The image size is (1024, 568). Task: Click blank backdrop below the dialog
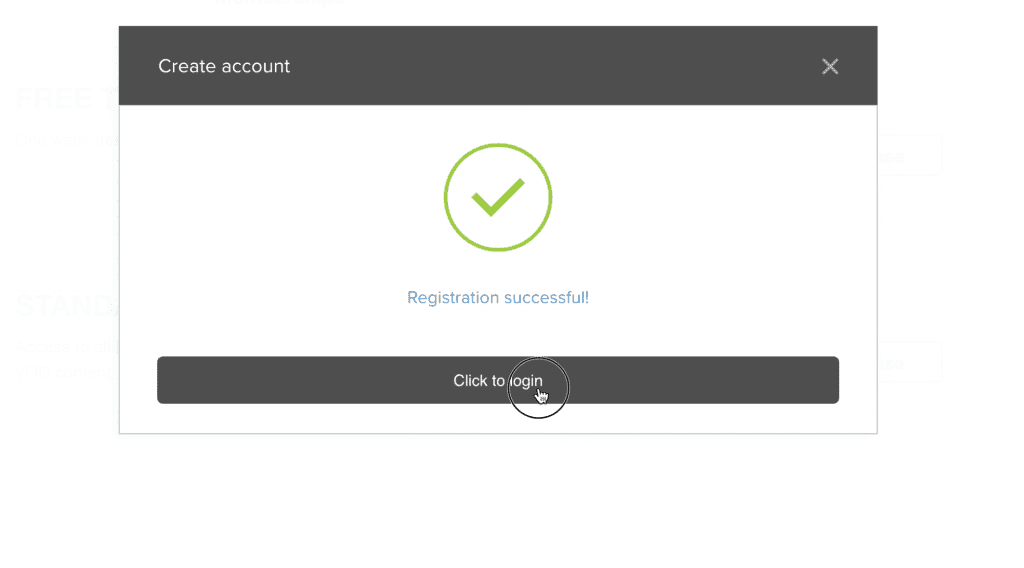point(498,503)
